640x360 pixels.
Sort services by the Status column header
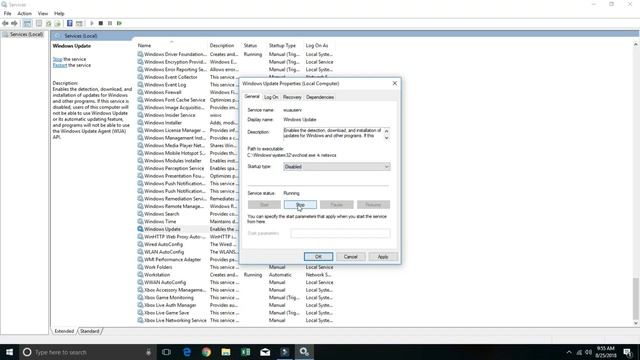(250, 45)
